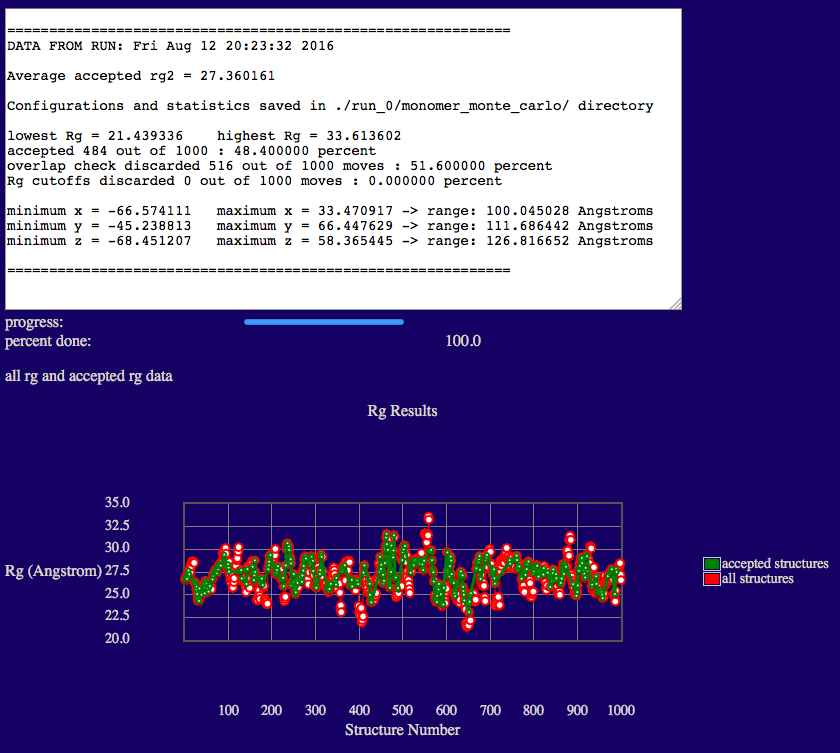Click the 'highest Rg = 33.613602' value
The width and height of the screenshot is (840, 753).
[309, 136]
